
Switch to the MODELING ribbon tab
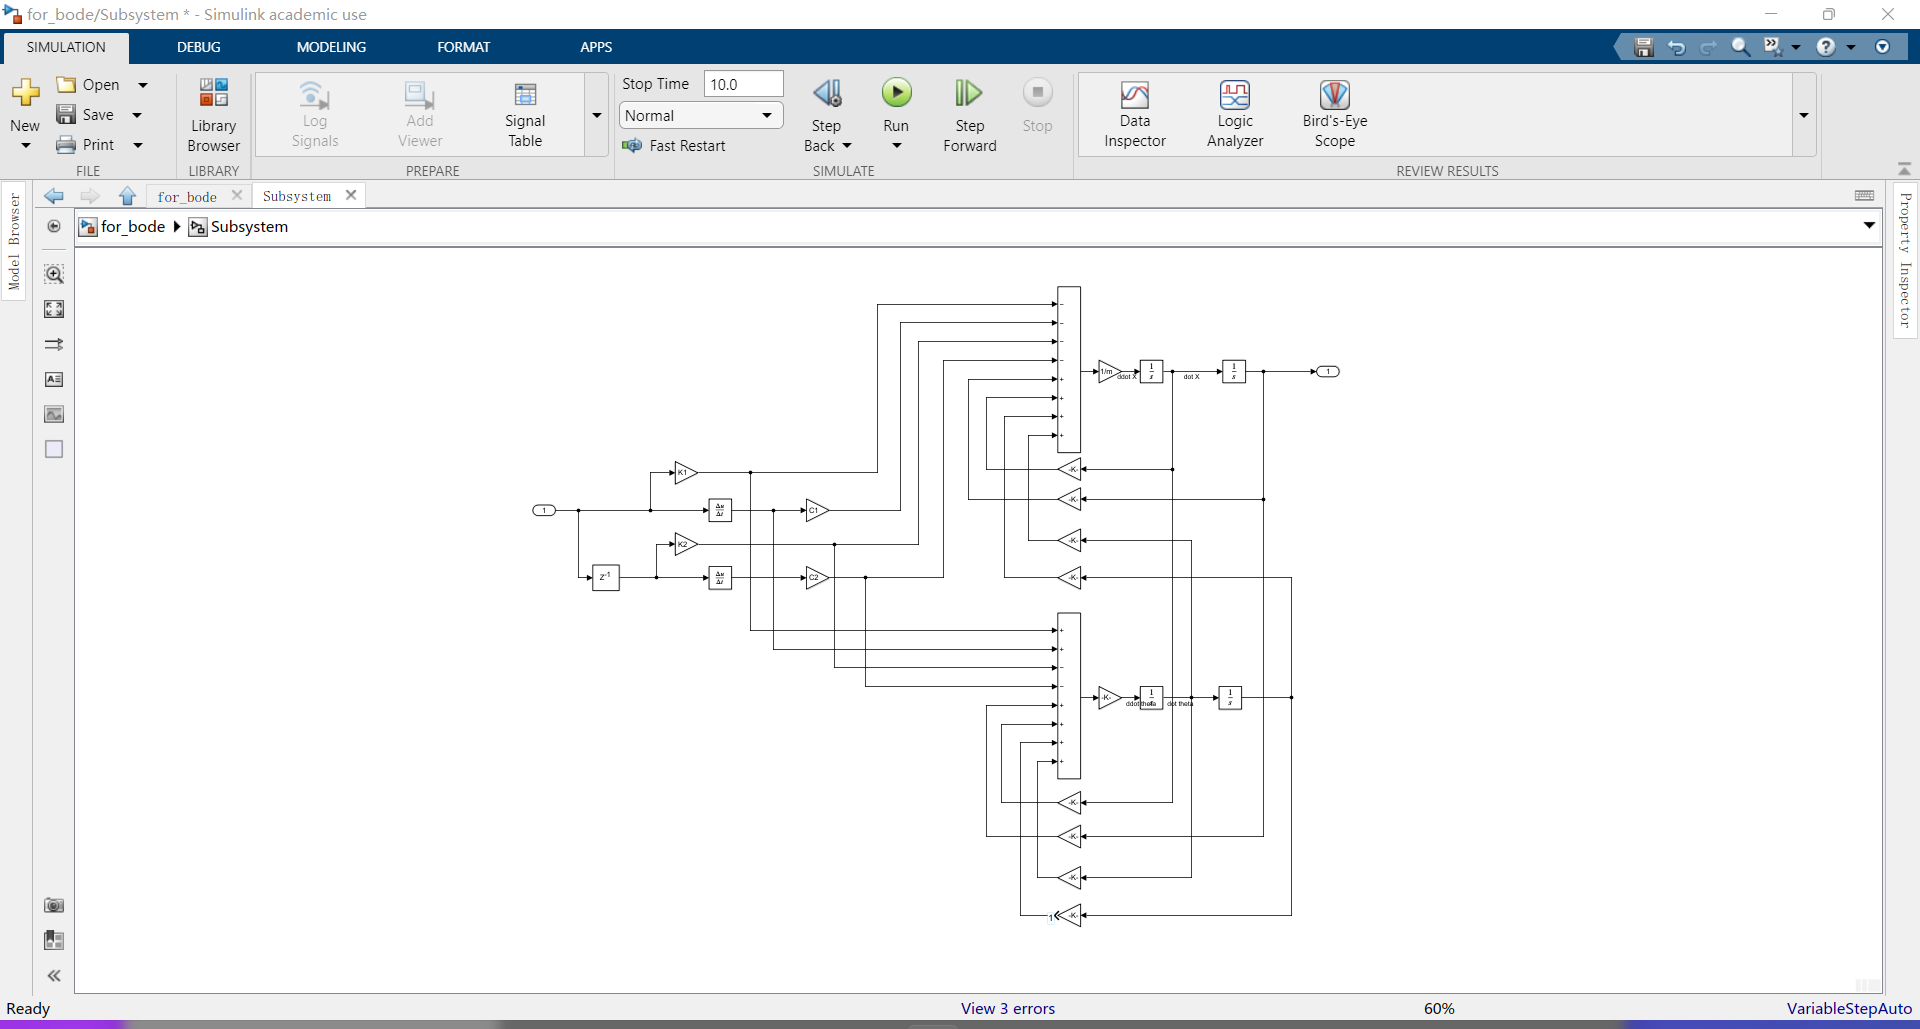(331, 47)
